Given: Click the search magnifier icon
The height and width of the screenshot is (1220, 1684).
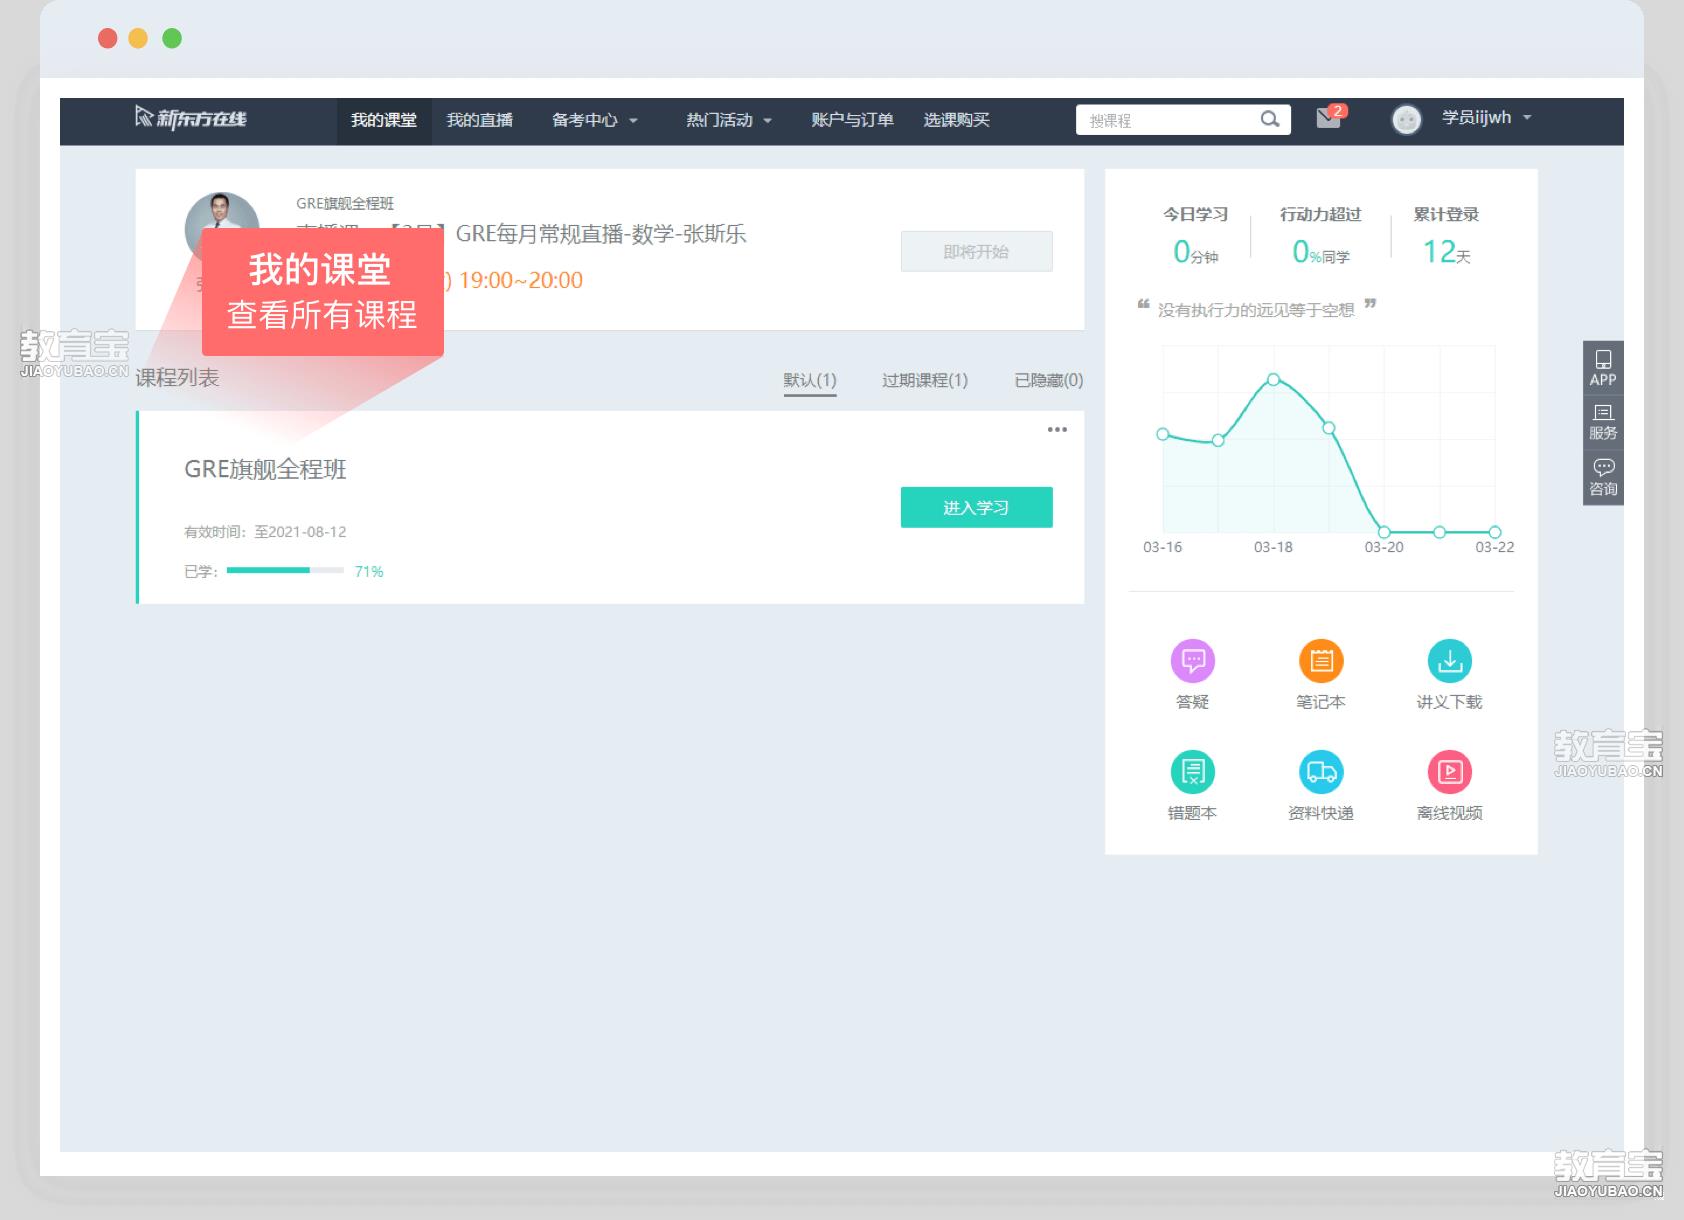Looking at the screenshot, I should coord(1270,120).
